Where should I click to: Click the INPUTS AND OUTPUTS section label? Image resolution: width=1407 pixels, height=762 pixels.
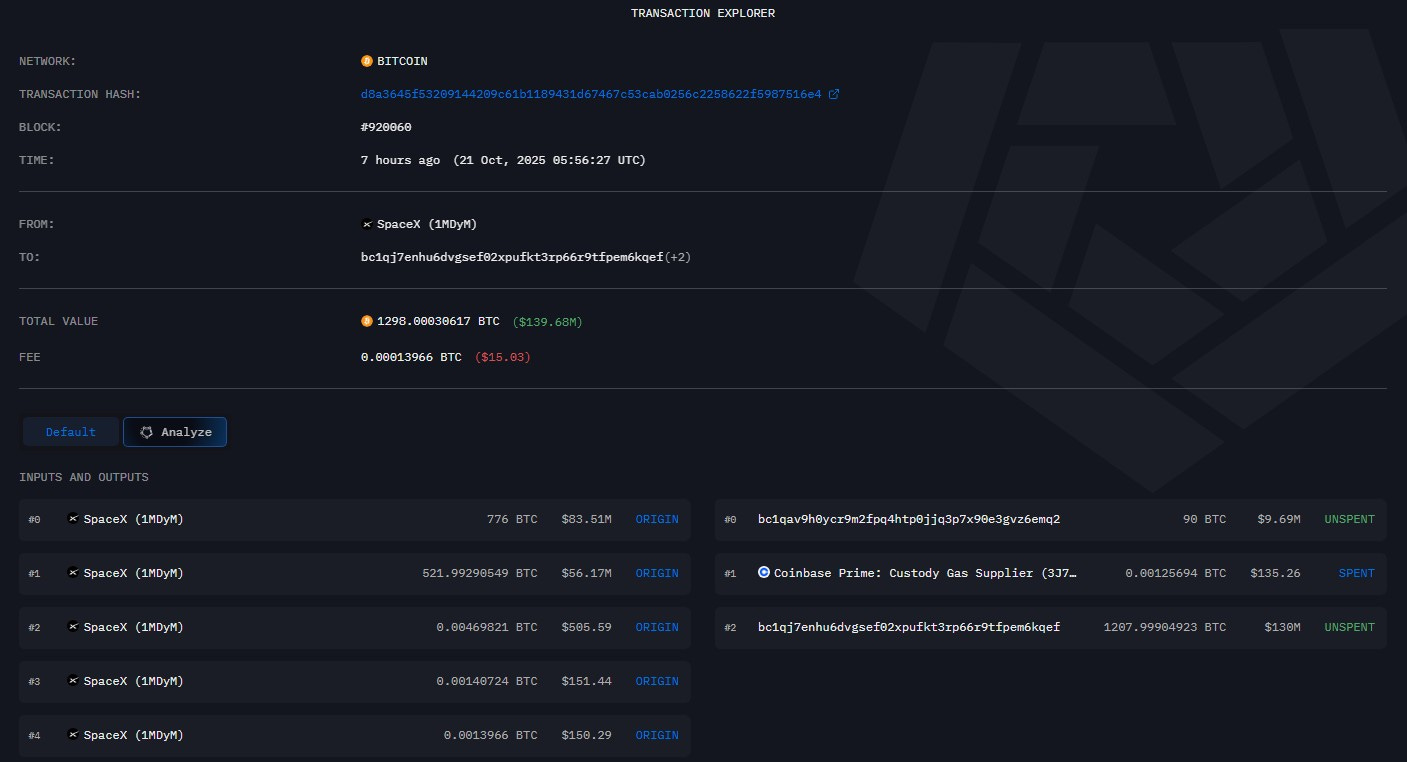coord(84,477)
